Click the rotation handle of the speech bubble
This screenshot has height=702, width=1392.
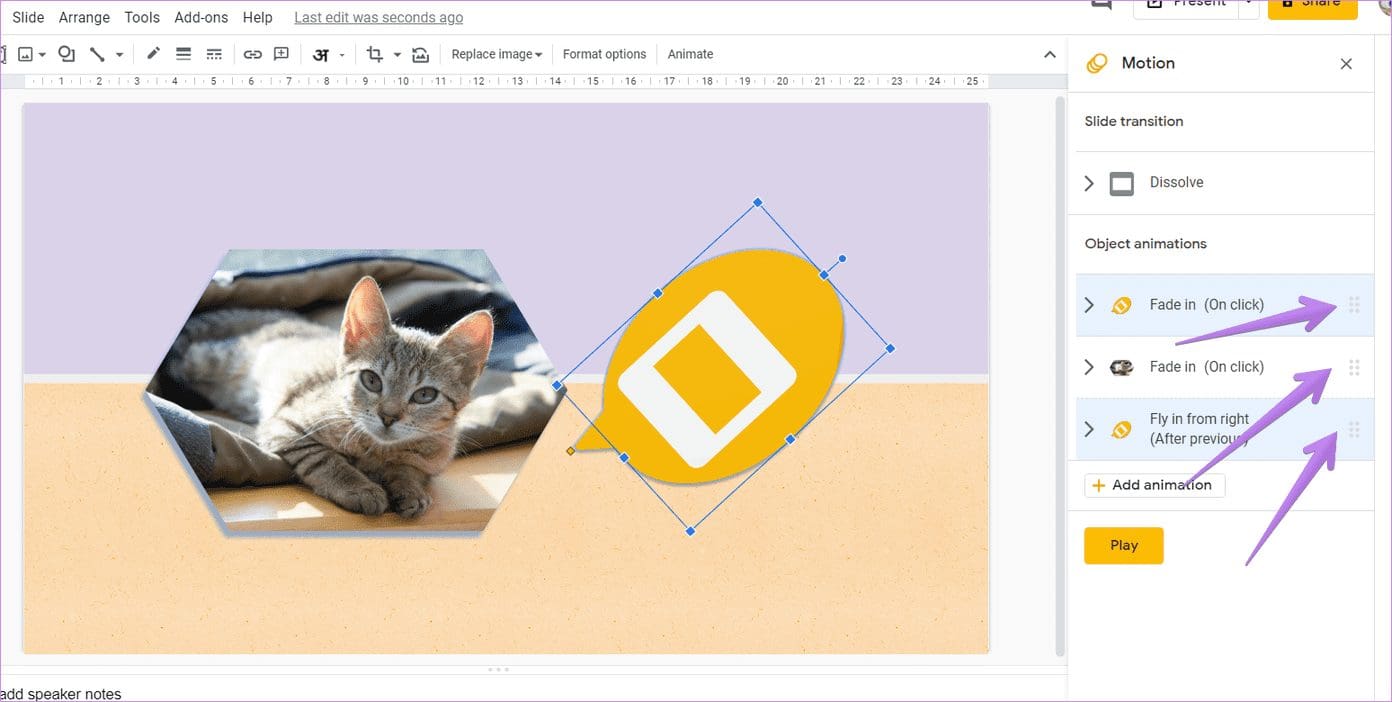[x=842, y=259]
